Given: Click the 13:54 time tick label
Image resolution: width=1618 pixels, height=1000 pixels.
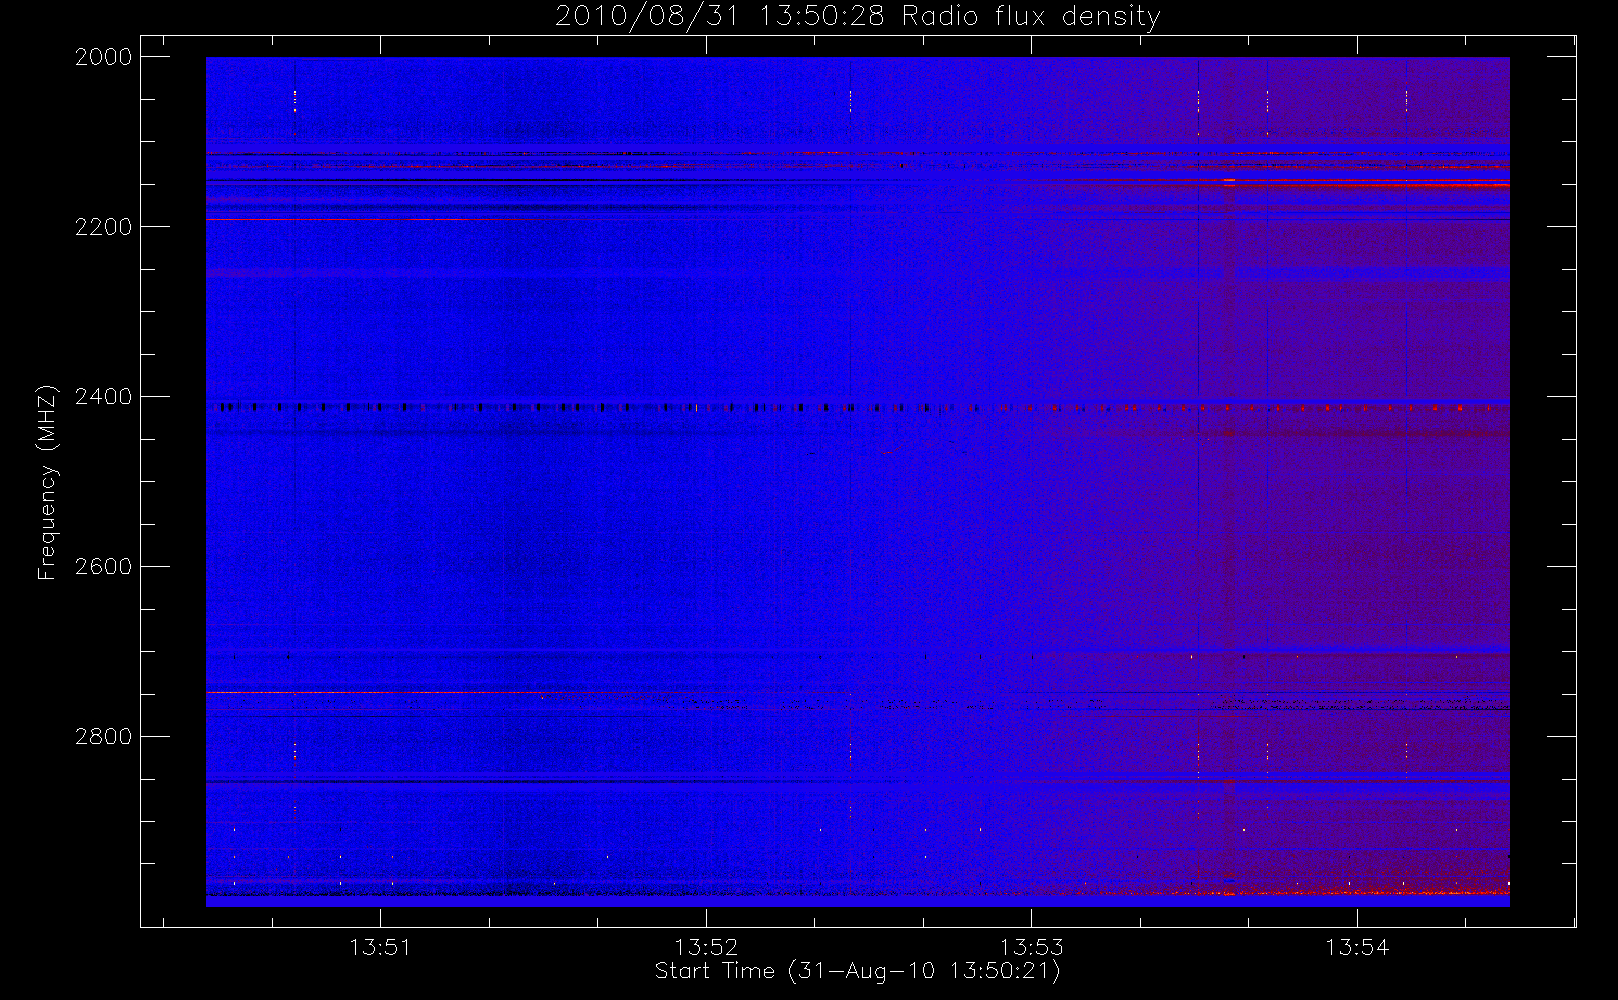Looking at the screenshot, I should tap(1357, 947).
